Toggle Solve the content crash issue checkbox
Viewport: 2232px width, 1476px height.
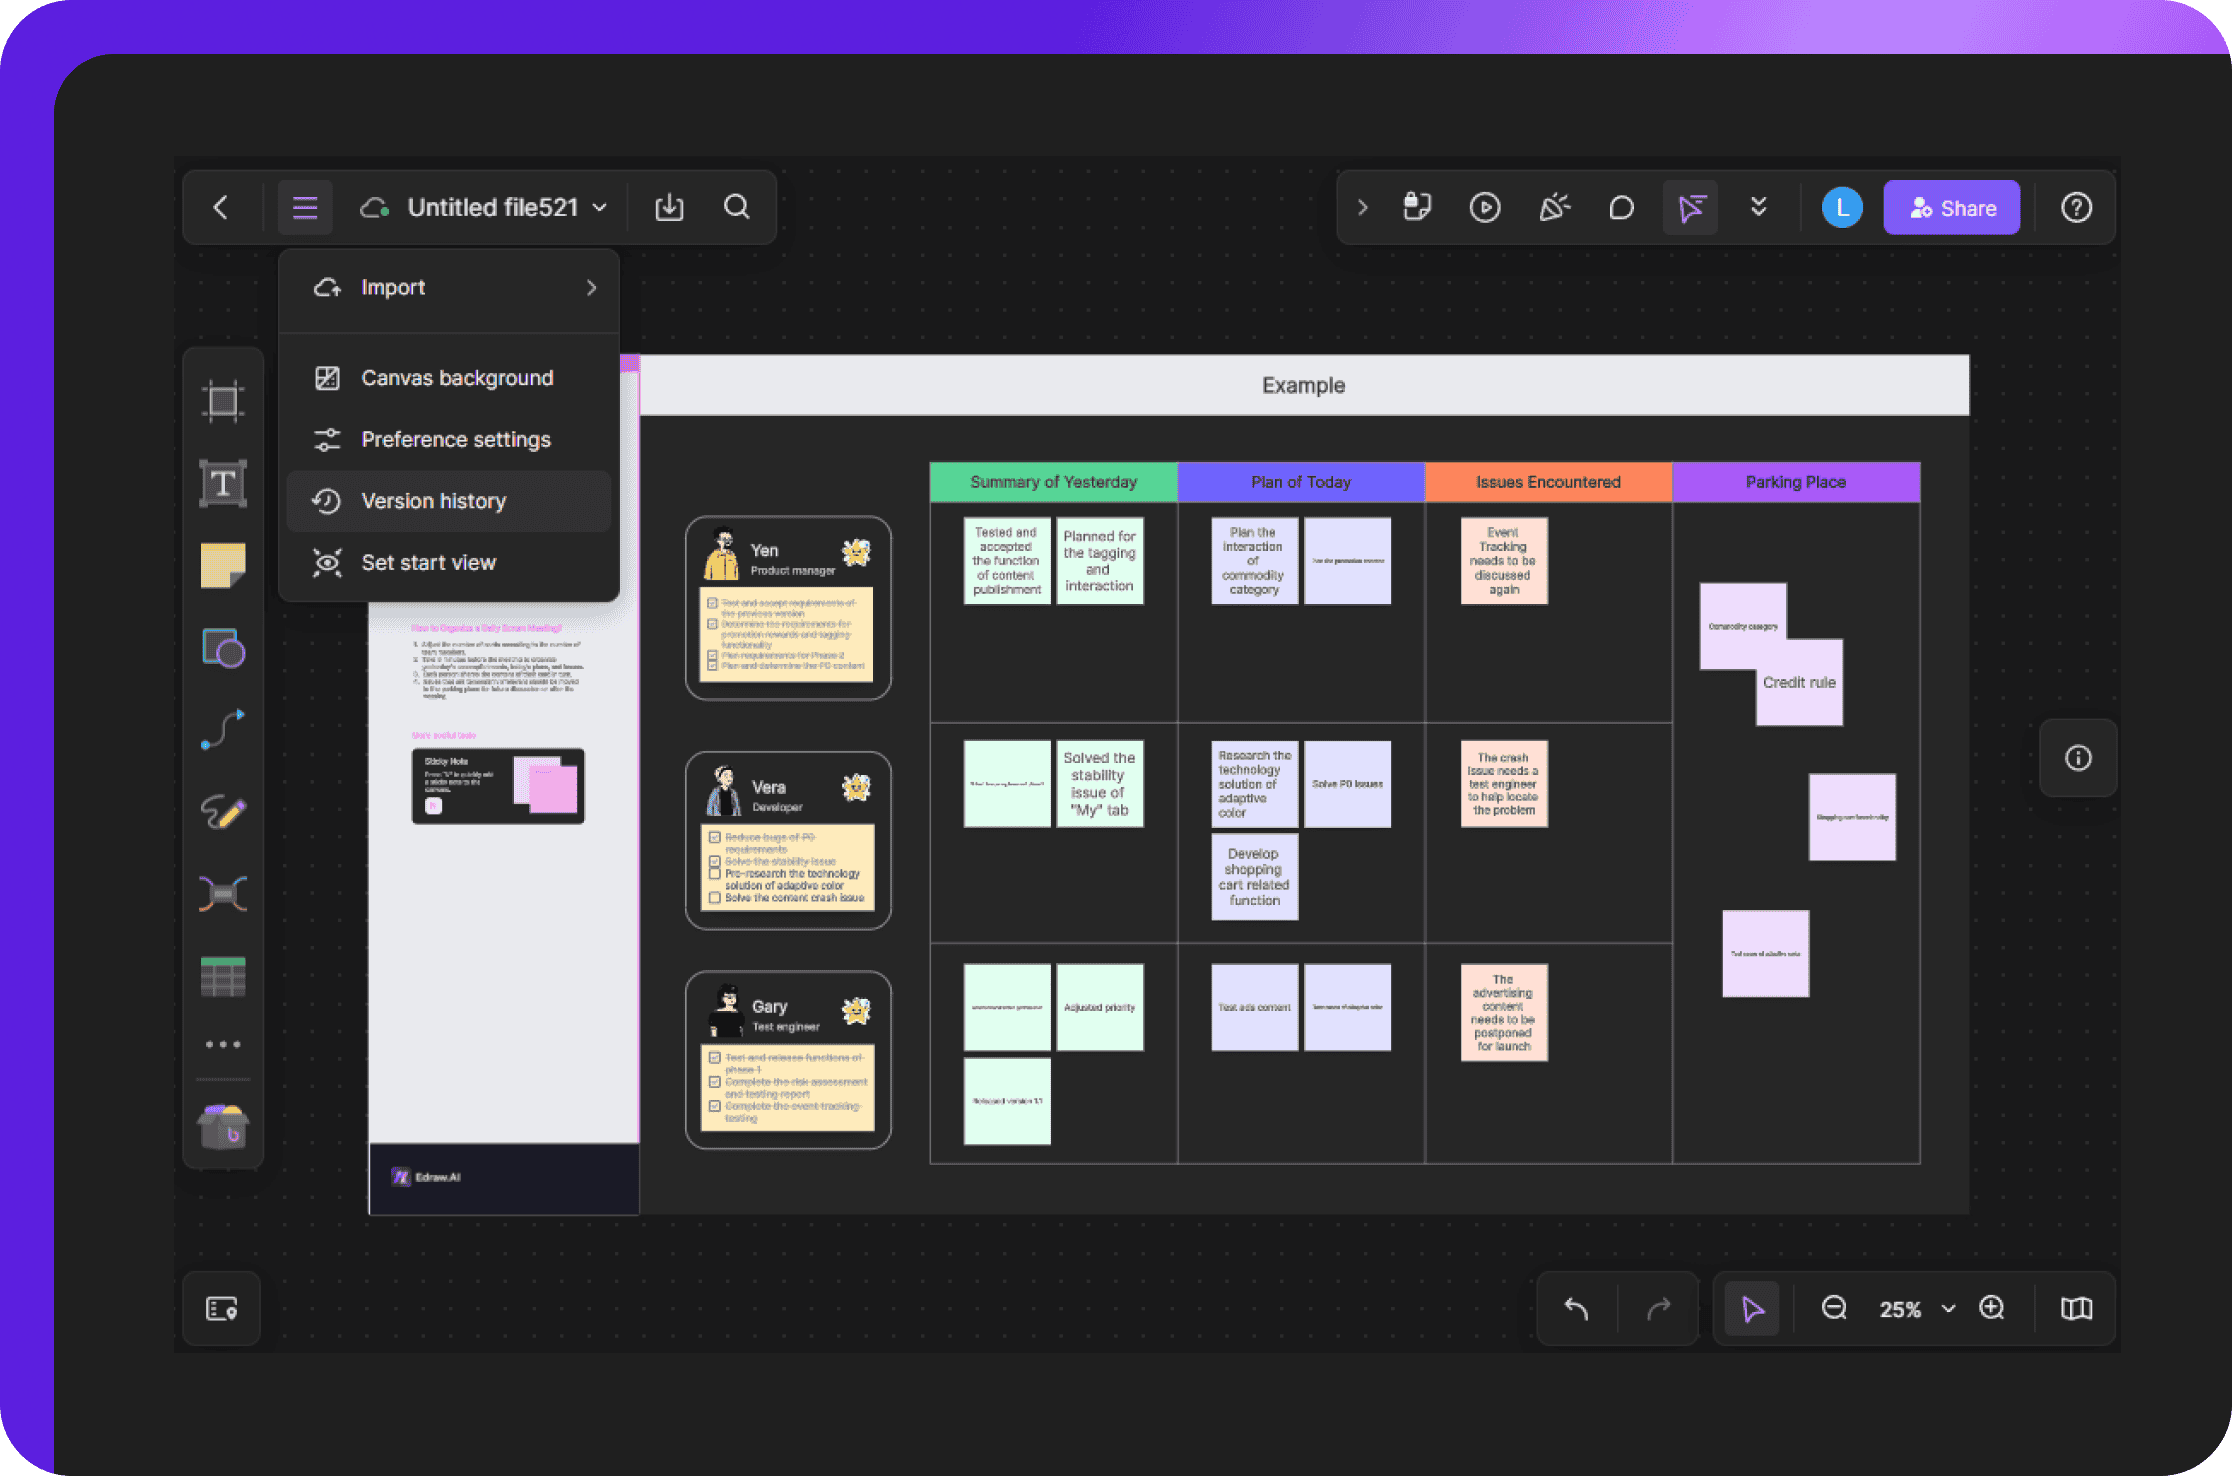(x=715, y=898)
